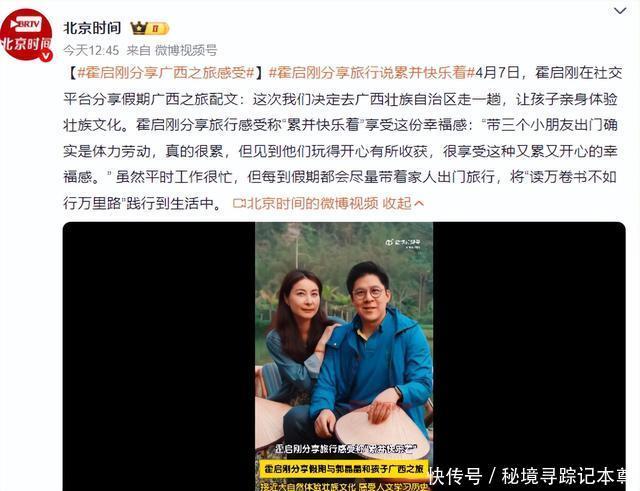
Task: Click the black area left of the video
Action: click(x=159, y=356)
